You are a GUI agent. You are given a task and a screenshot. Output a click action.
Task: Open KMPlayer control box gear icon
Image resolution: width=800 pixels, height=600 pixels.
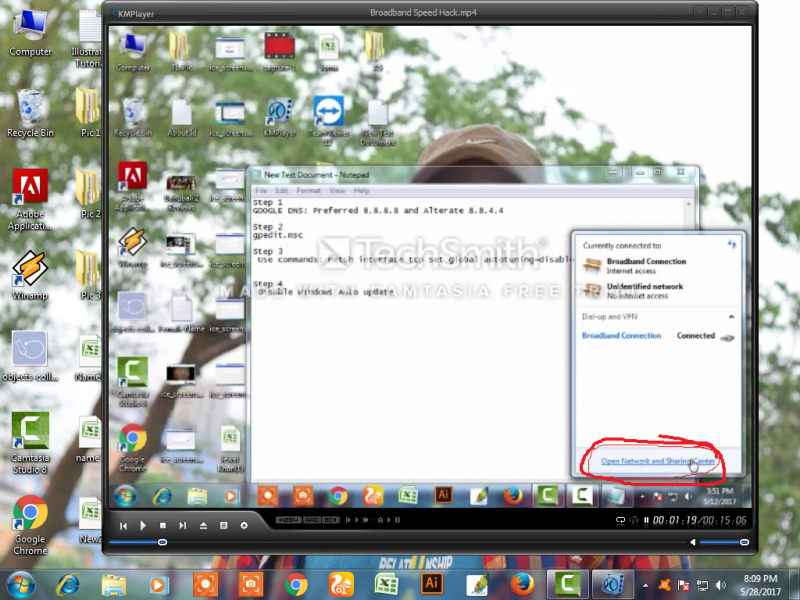244,526
